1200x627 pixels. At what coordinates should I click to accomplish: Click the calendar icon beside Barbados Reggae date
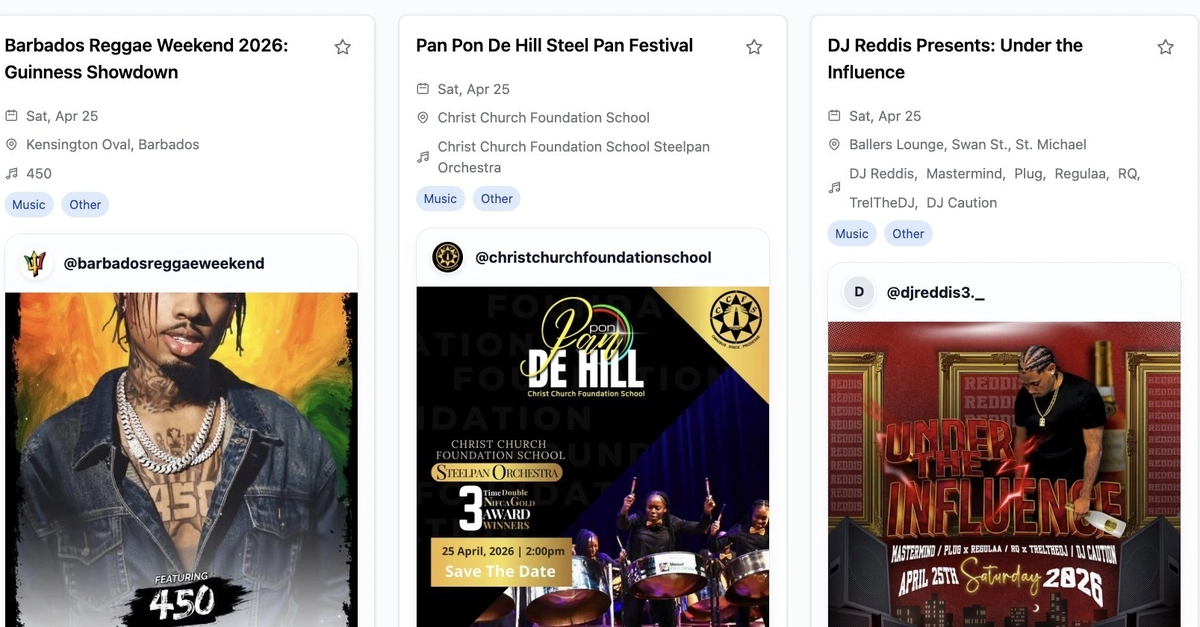tap(12, 116)
